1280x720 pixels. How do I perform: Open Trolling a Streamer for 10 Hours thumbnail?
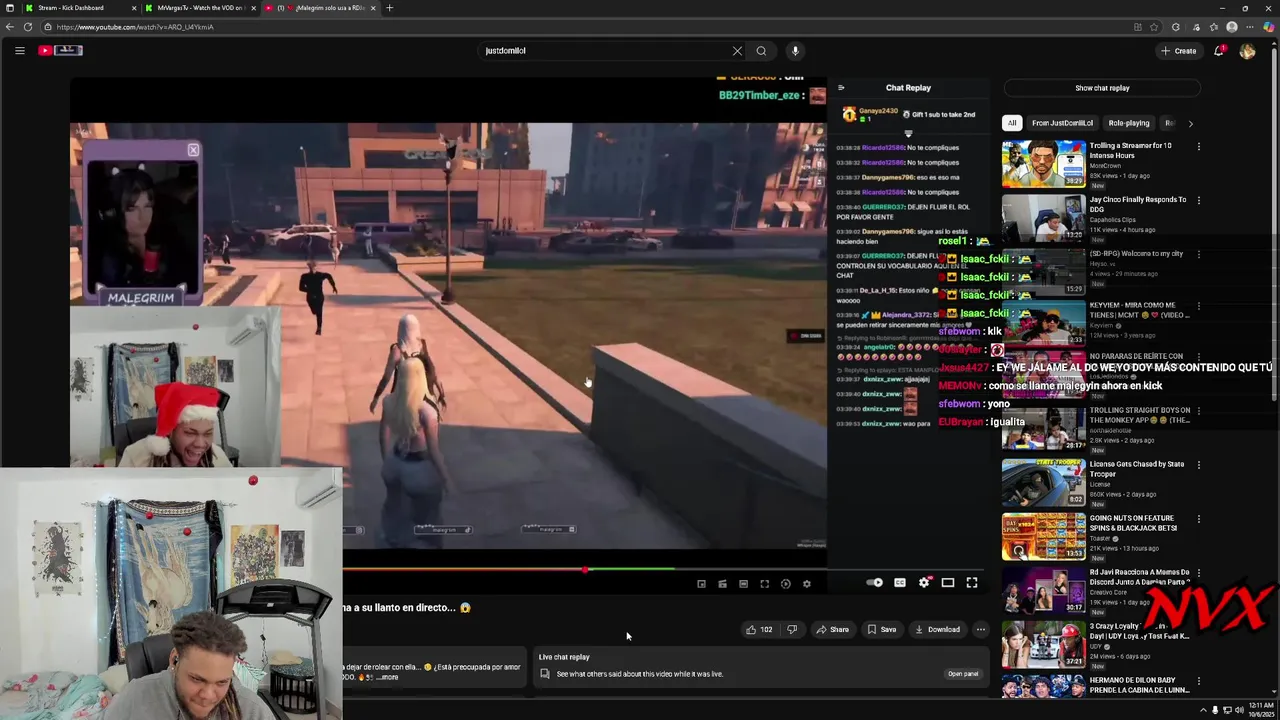point(1043,163)
